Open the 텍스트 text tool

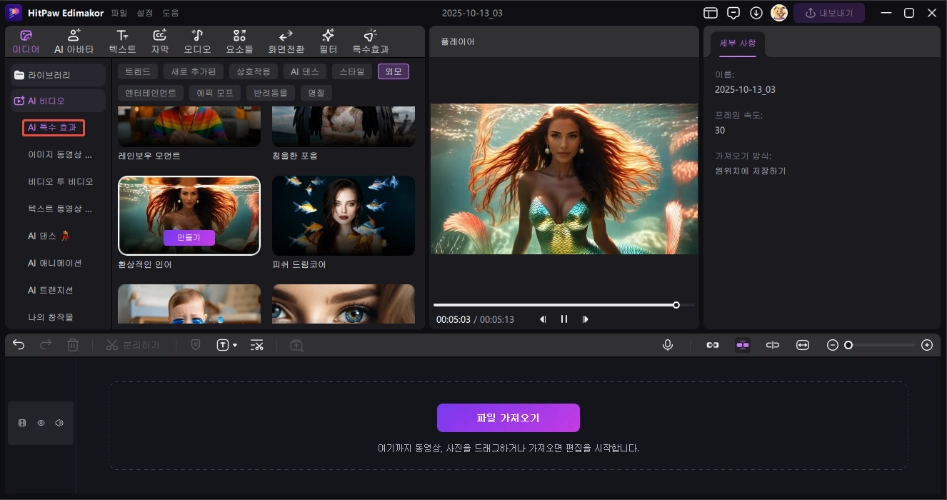(123, 42)
